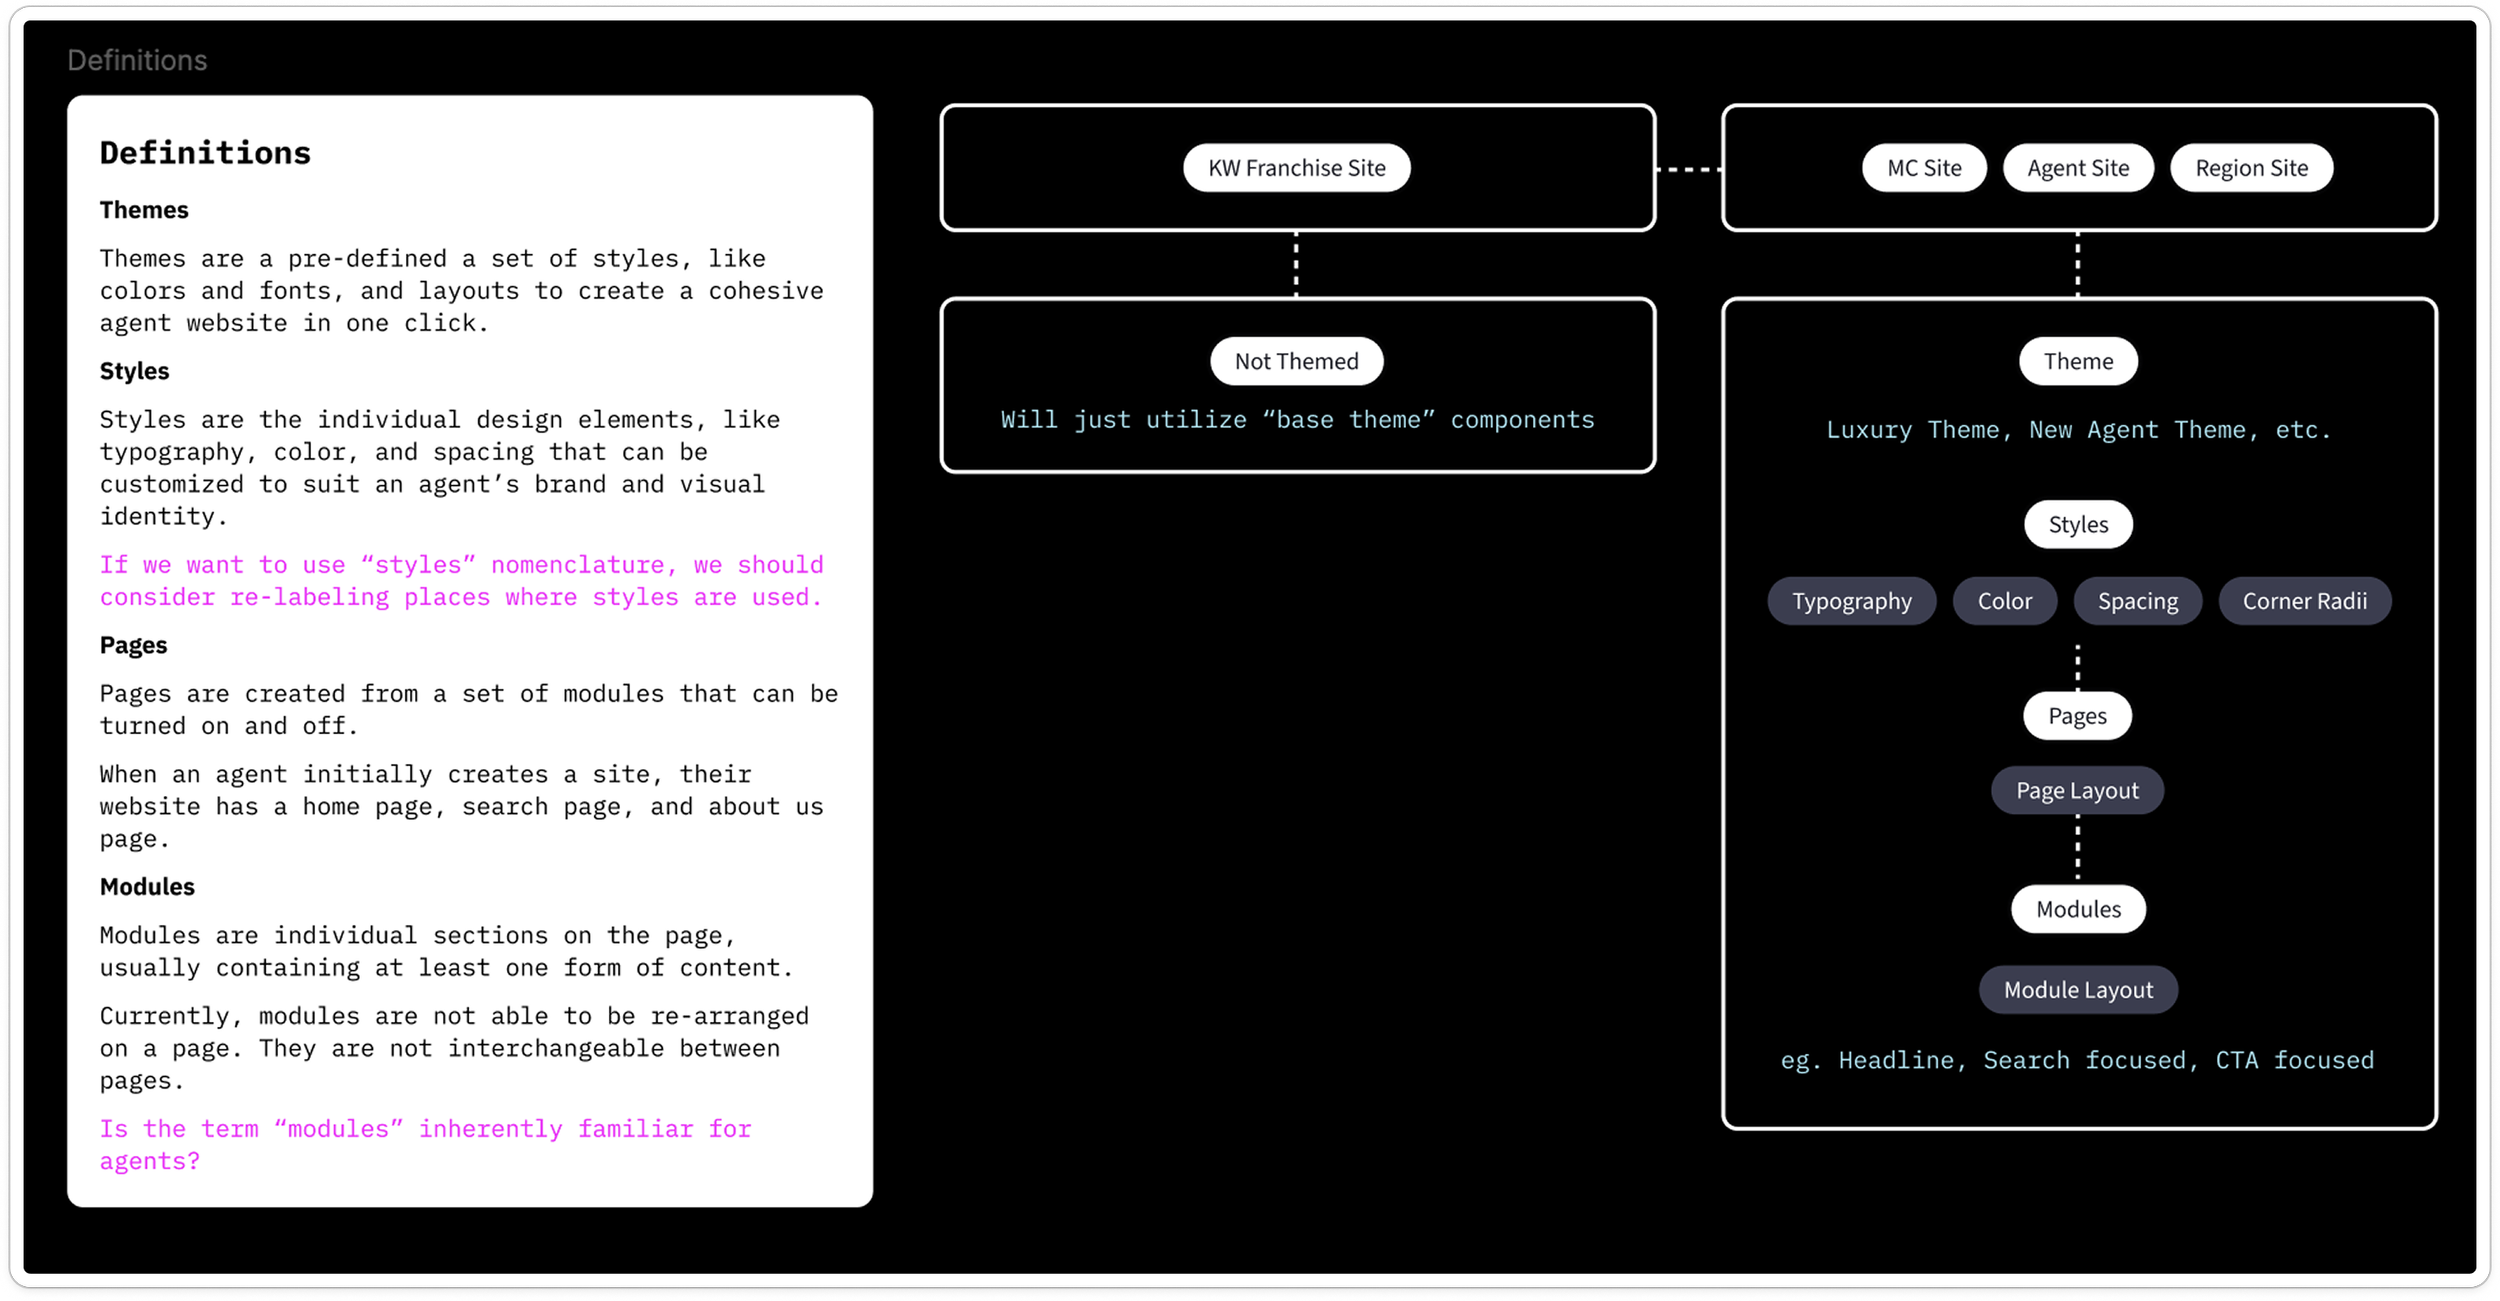Viewport: 2500px width, 1301px height.
Task: Click the white Modules pill in diagram
Action: click(x=2078, y=909)
